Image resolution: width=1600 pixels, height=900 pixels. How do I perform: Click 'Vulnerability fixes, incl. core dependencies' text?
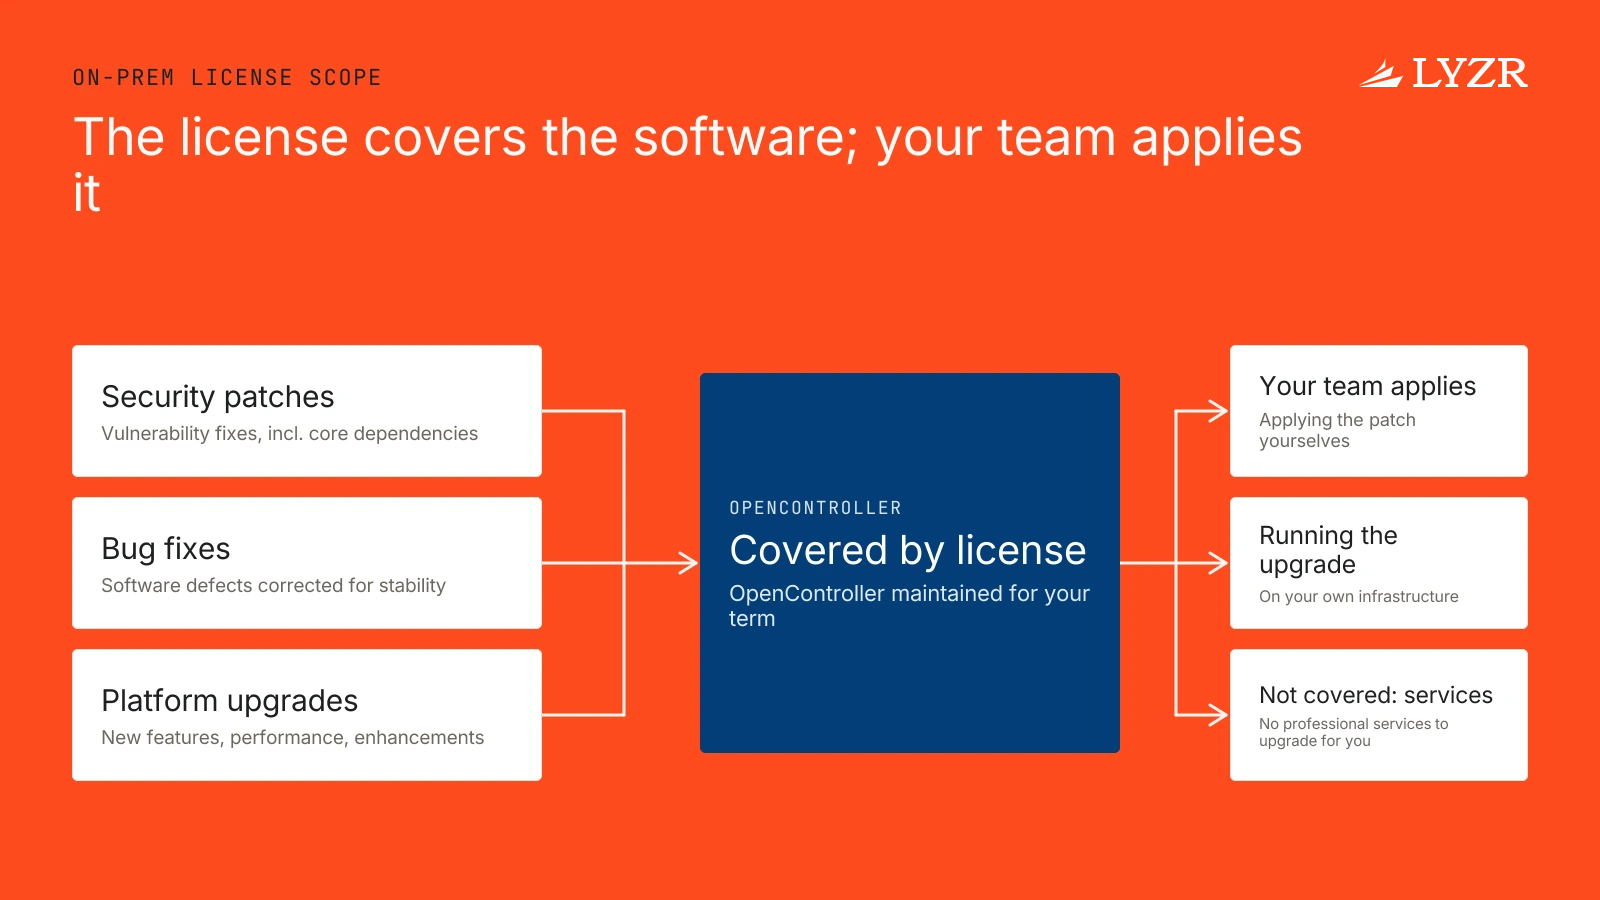[x=290, y=434]
